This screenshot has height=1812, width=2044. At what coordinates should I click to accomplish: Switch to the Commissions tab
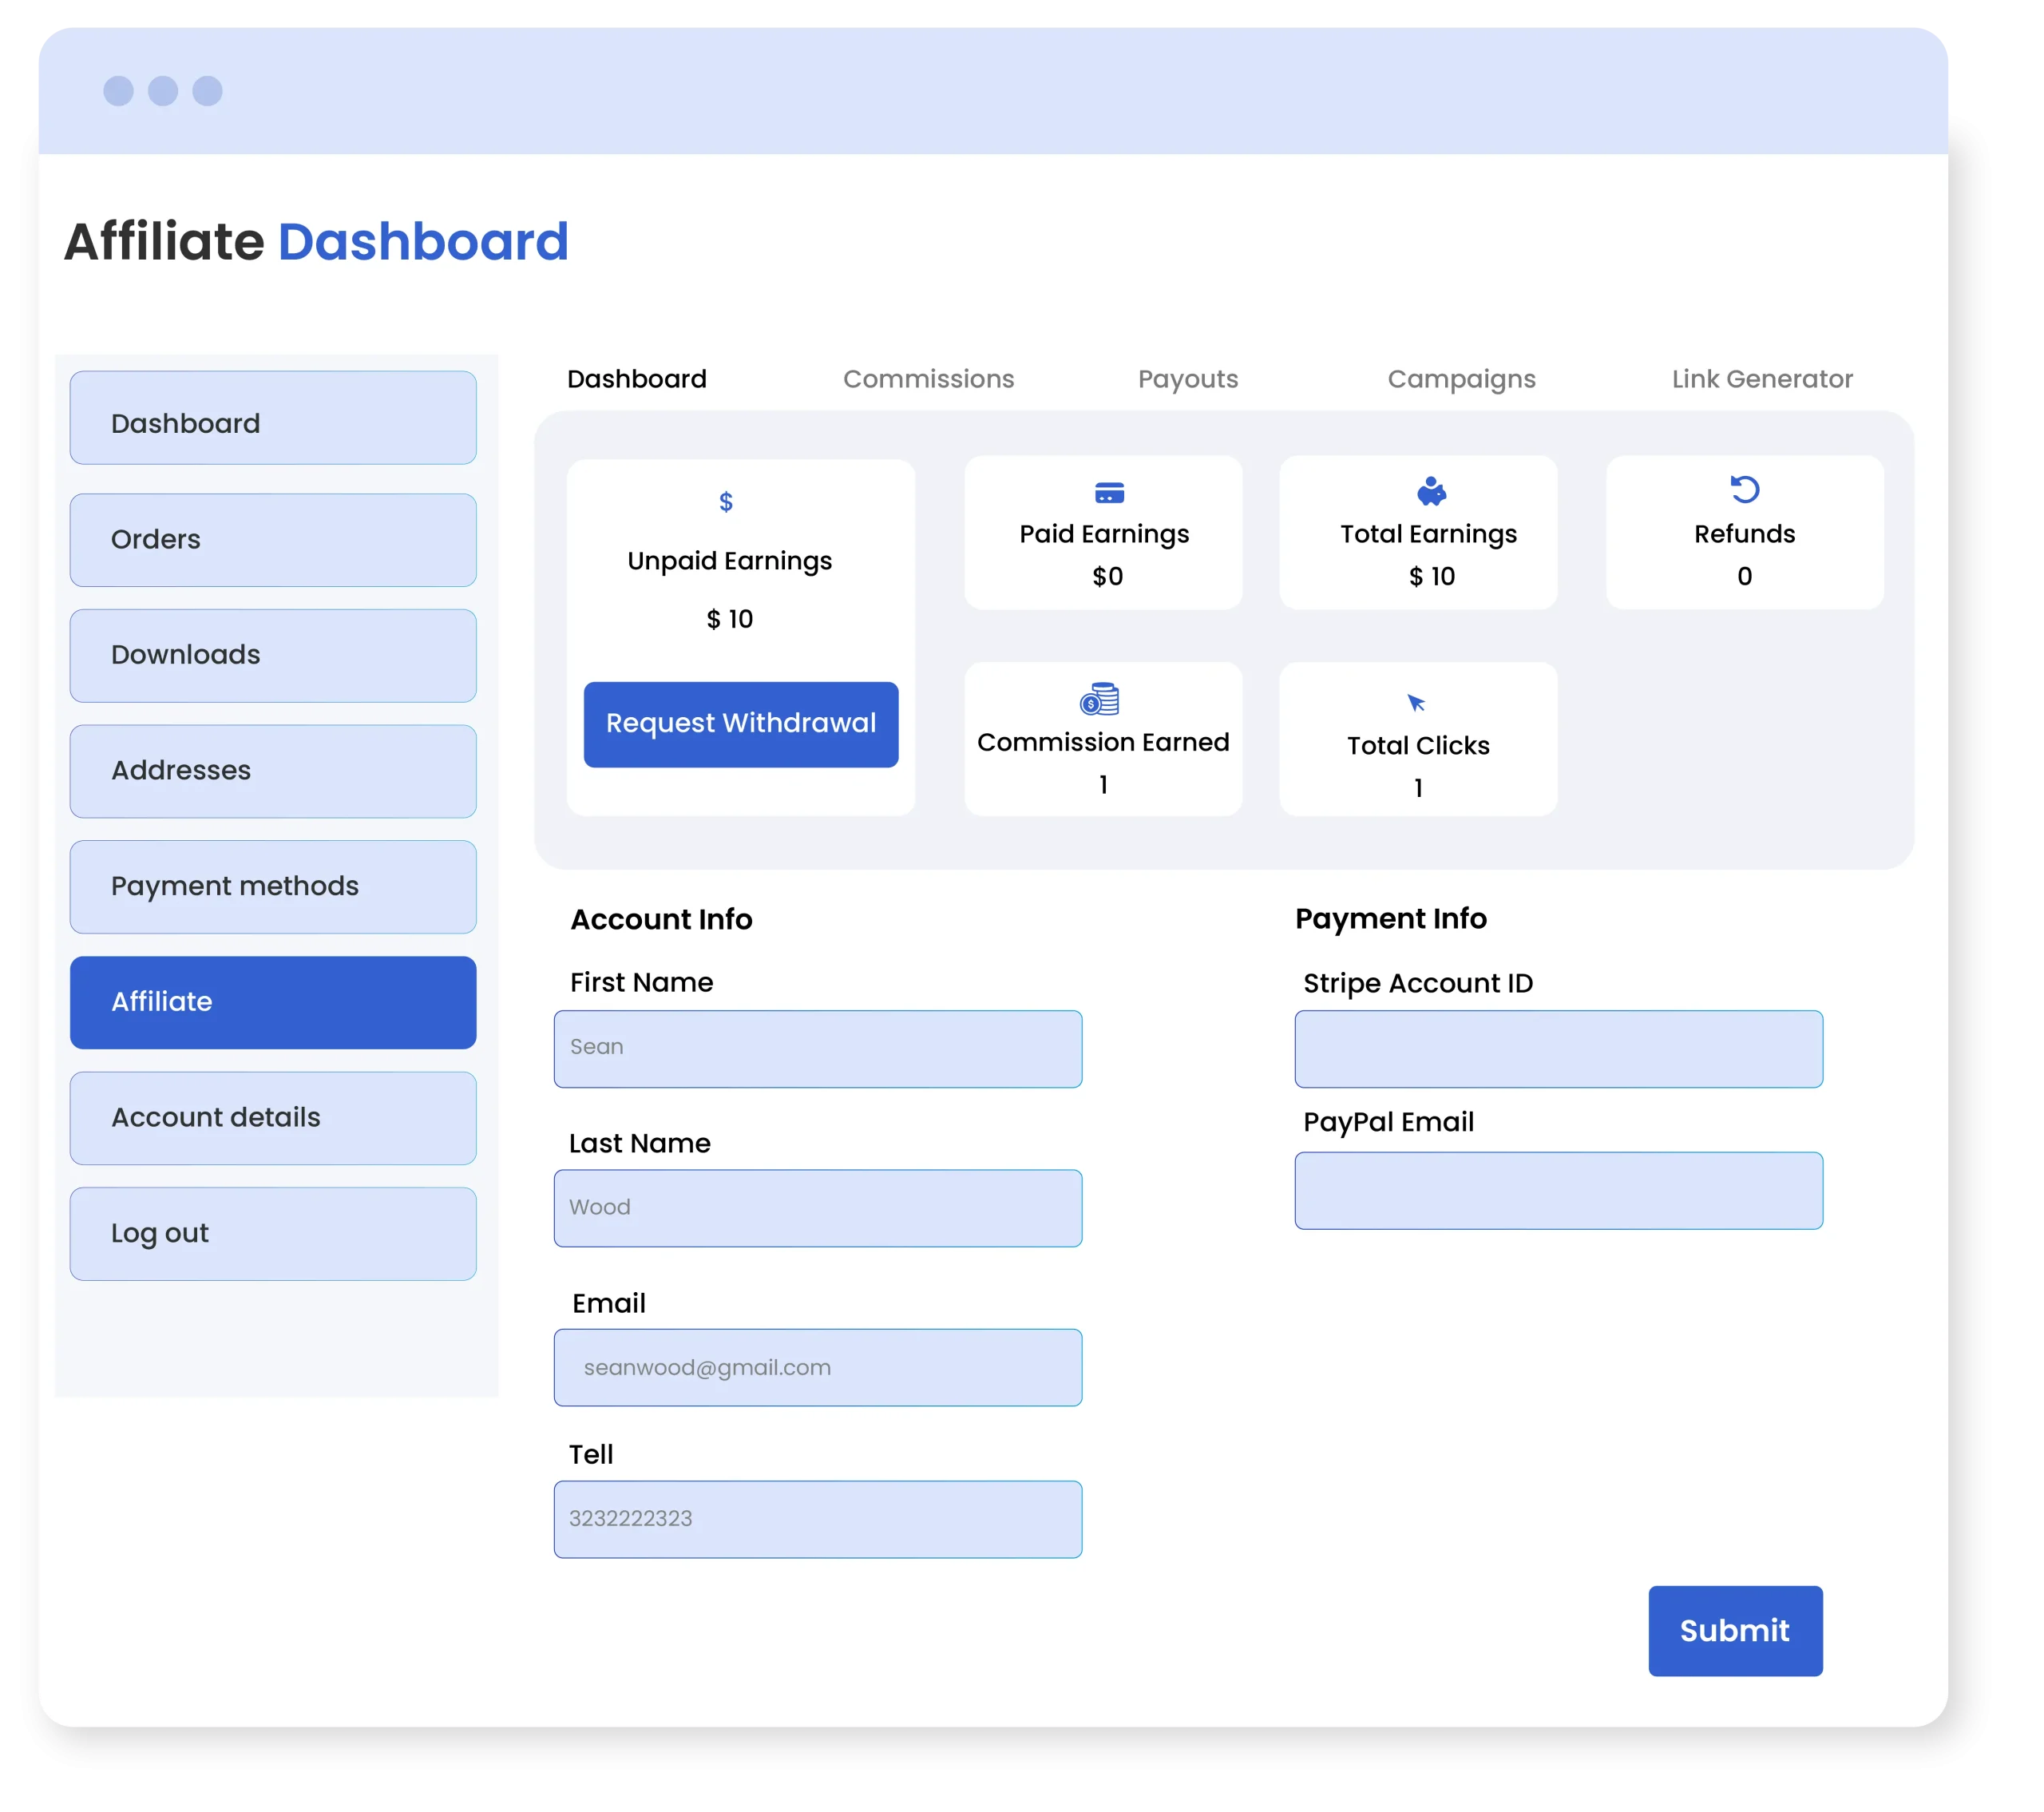928,379
